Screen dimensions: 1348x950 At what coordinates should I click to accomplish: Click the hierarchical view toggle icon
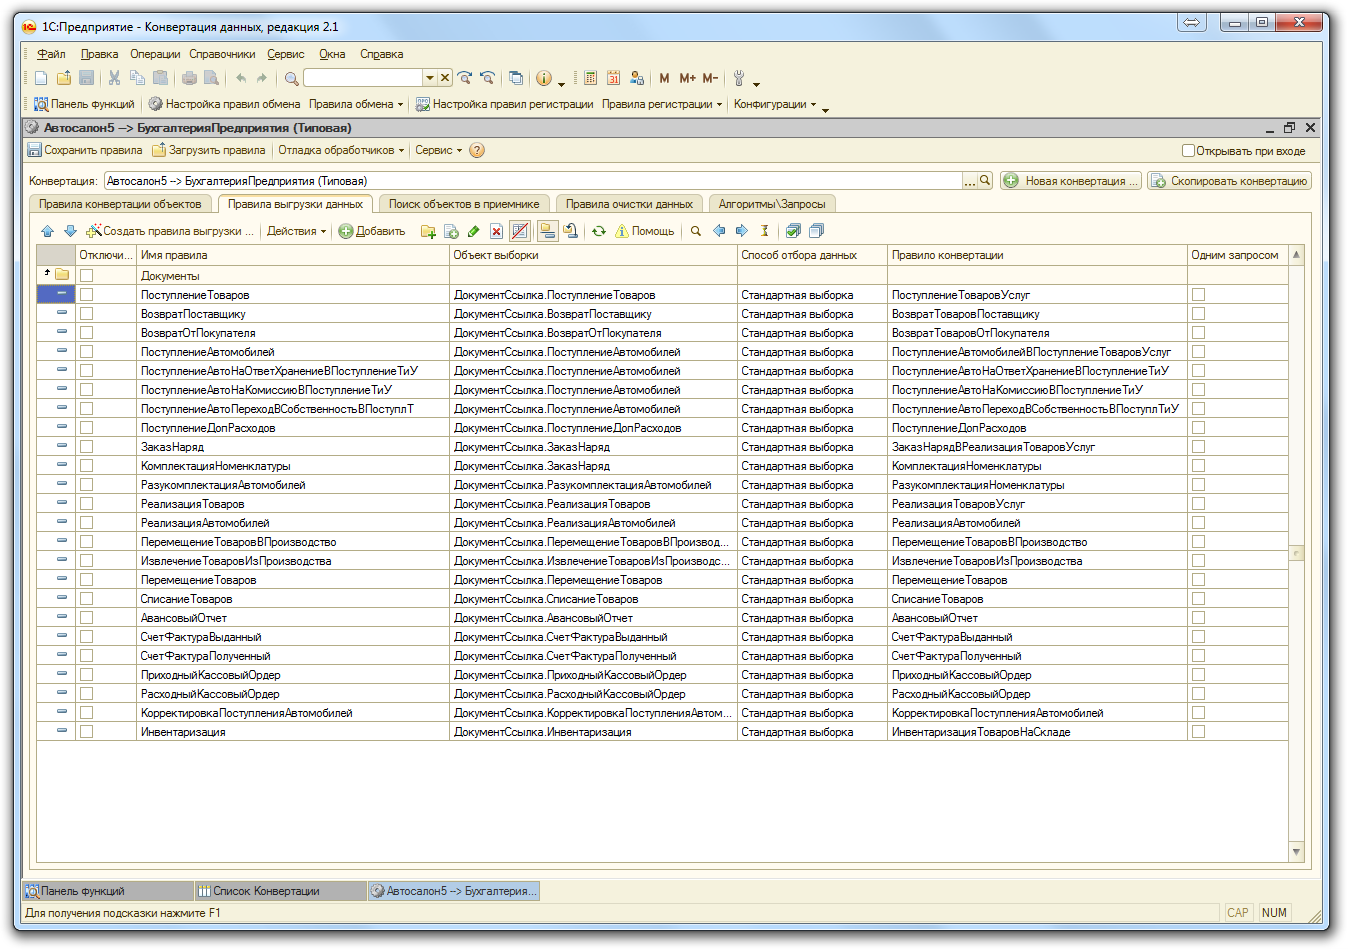[x=547, y=231]
